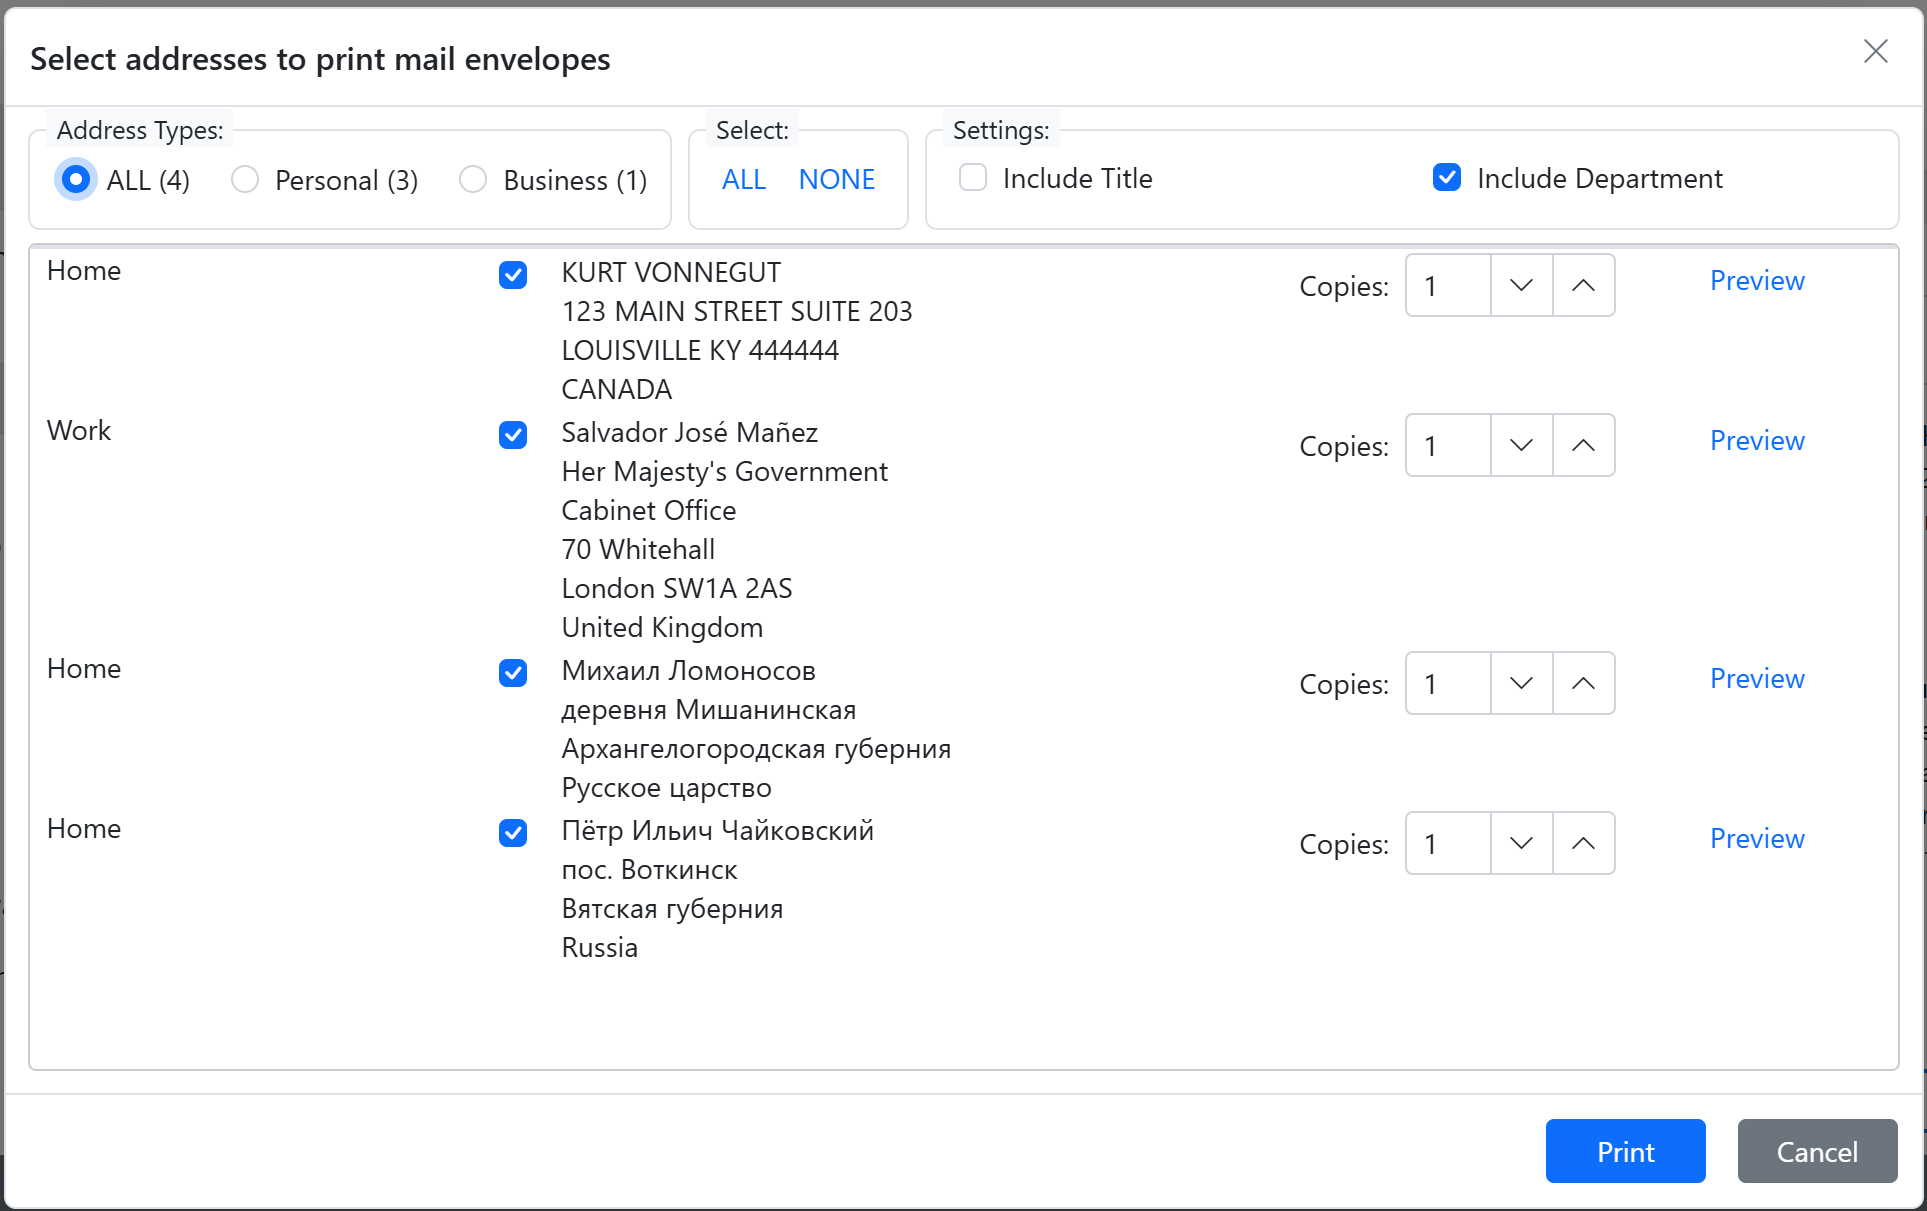Choose ALL address types option
Screen dimensions: 1927x1211
75,179
